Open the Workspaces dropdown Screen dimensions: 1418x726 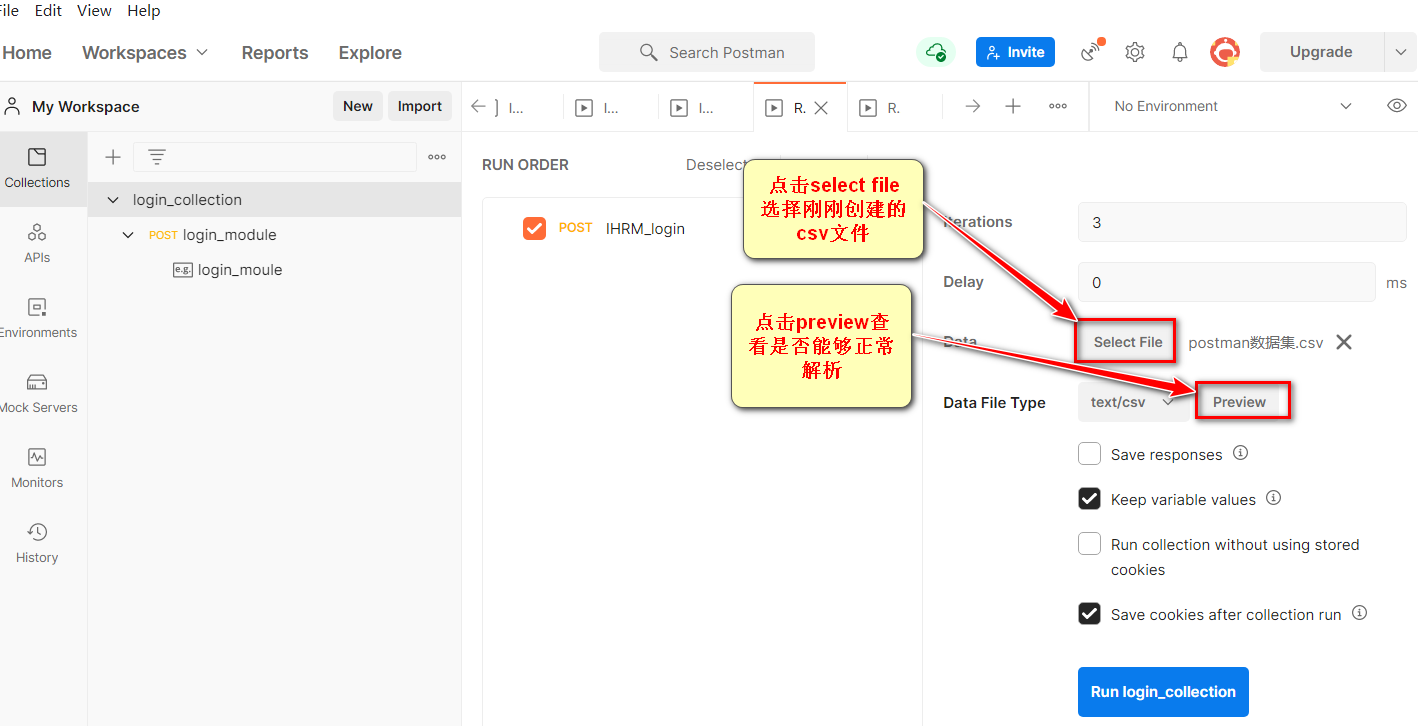click(145, 52)
